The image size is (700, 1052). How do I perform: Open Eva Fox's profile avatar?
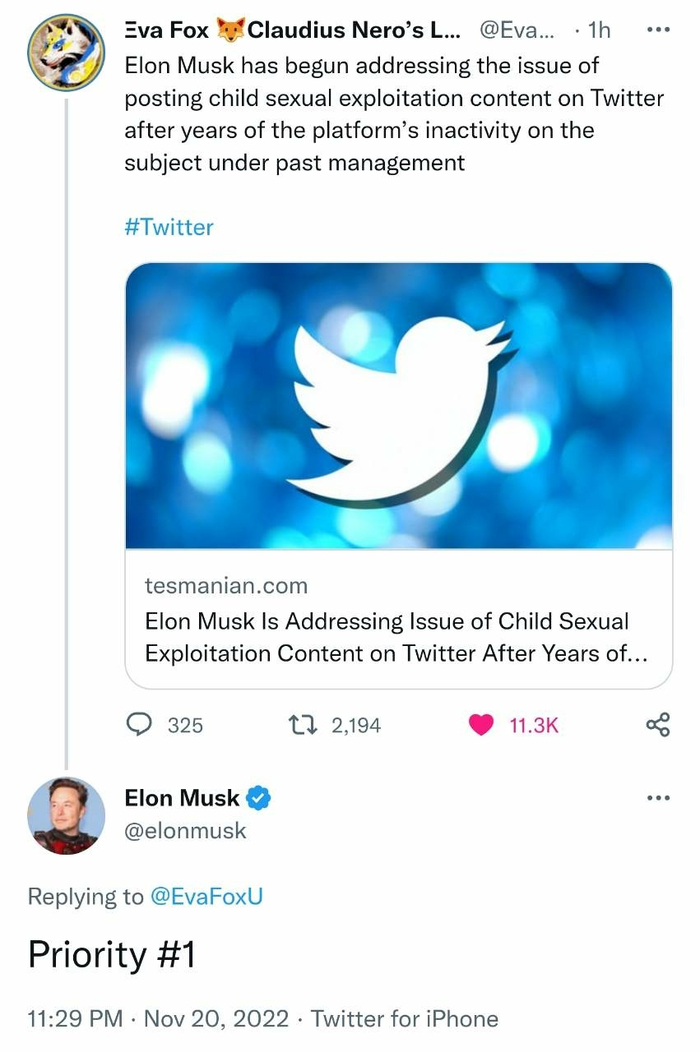(65, 53)
